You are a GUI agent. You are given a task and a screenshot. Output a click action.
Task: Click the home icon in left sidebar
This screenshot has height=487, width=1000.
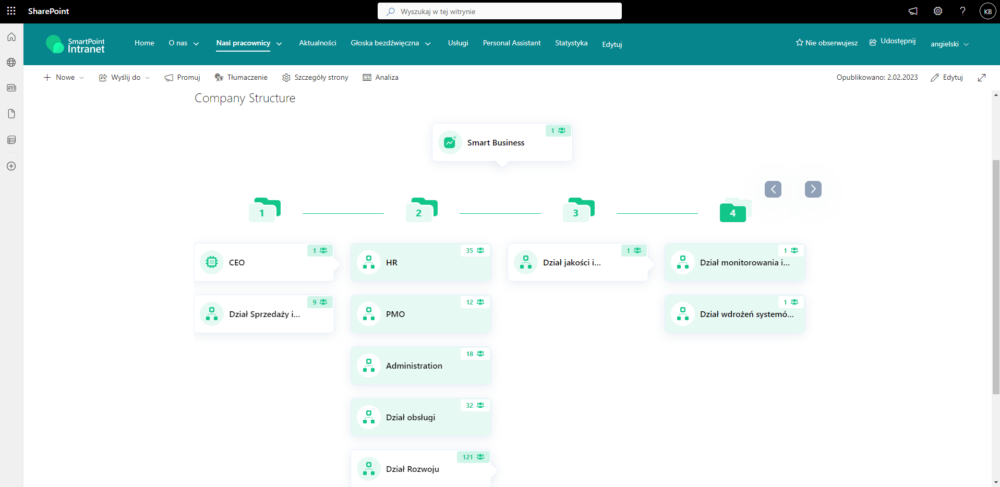tap(11, 37)
